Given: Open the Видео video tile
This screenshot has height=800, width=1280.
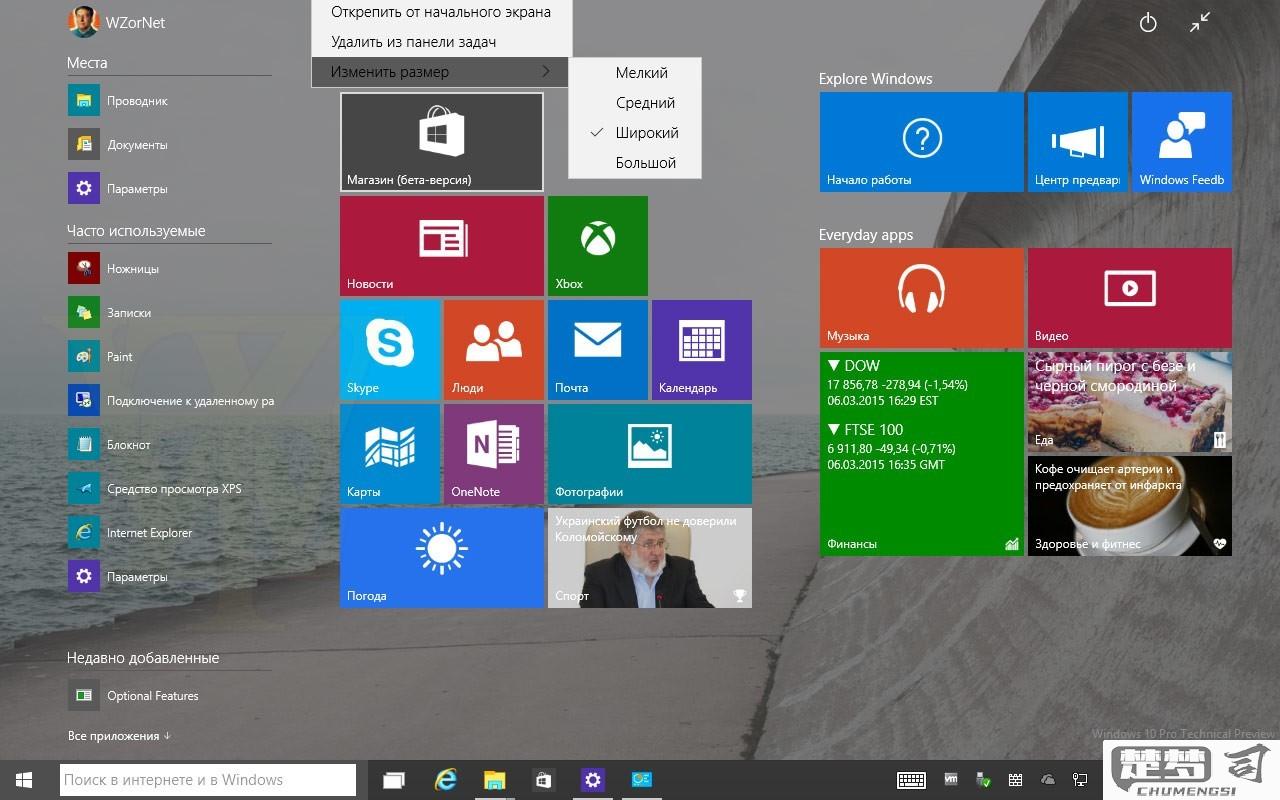Looking at the screenshot, I should pos(1130,298).
